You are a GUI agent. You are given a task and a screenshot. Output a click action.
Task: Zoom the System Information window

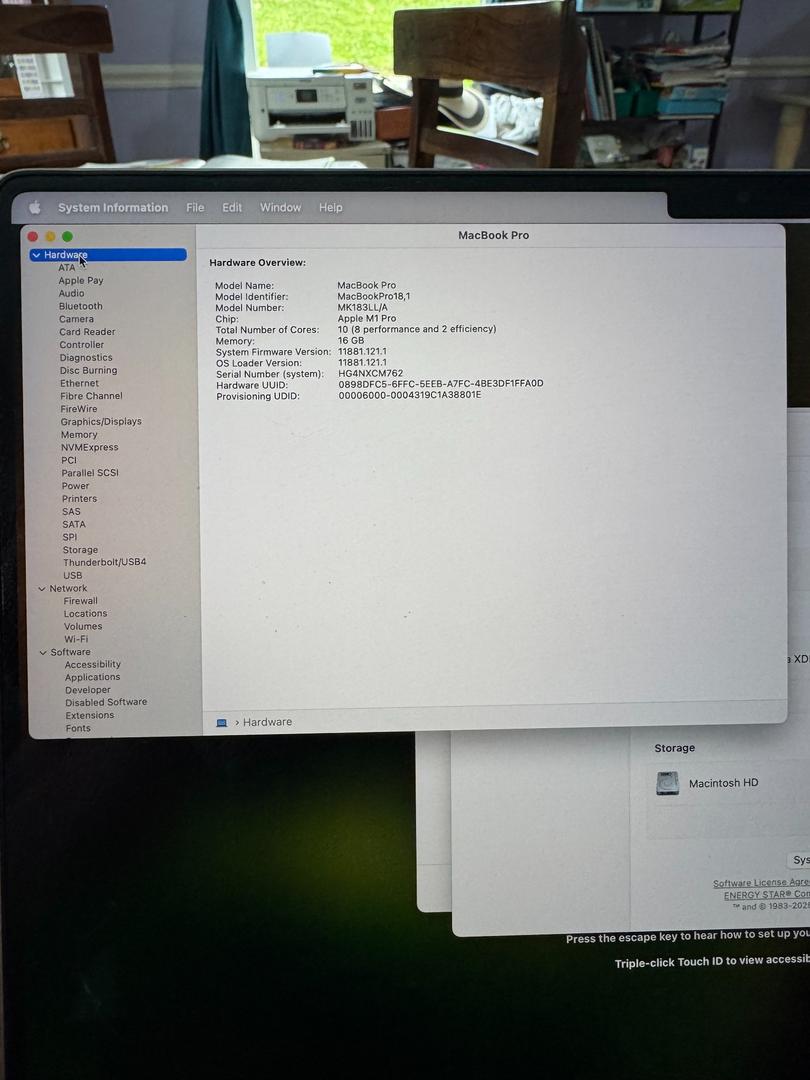[x=68, y=237]
